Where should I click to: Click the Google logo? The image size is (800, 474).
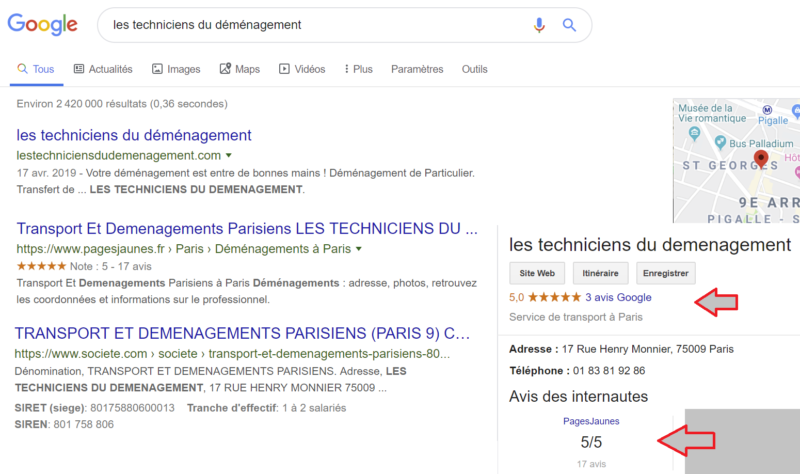coord(42,24)
